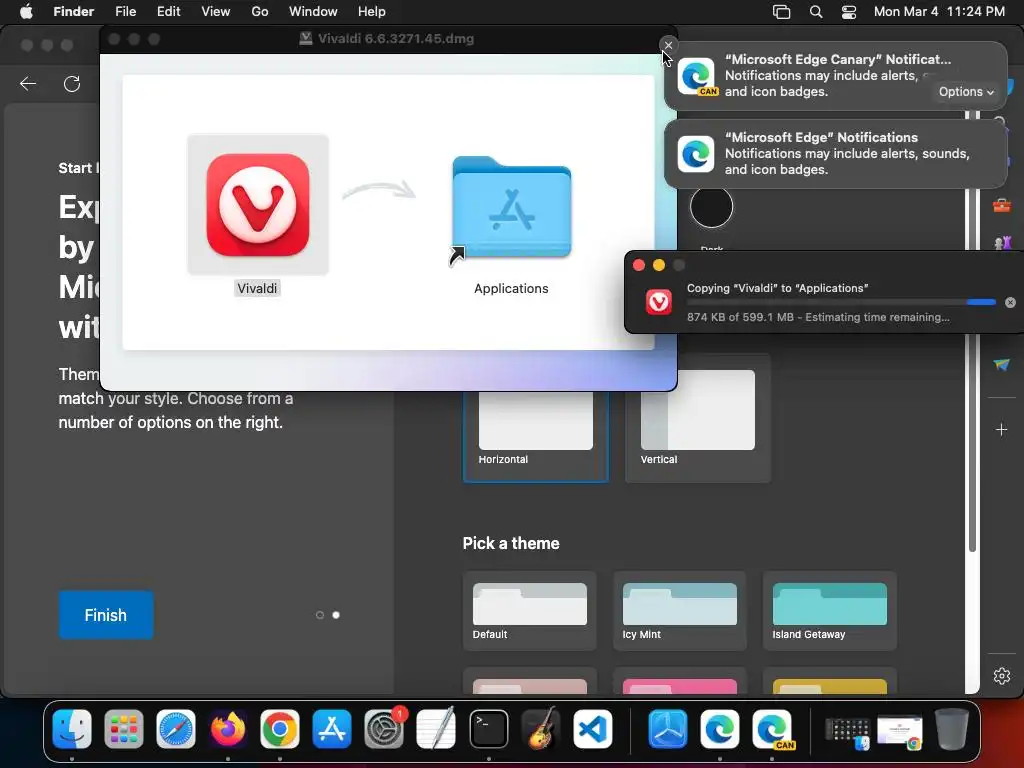Select the Dark appearance circle
1024x768 pixels.
point(711,208)
